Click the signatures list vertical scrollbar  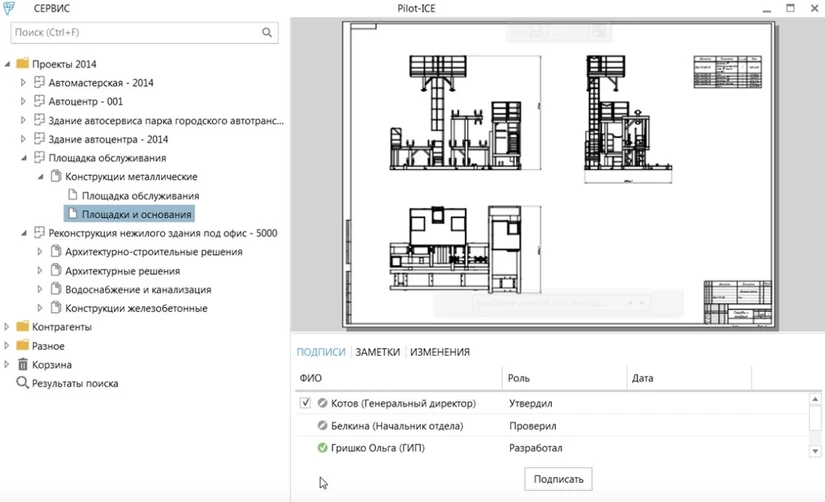[815, 421]
